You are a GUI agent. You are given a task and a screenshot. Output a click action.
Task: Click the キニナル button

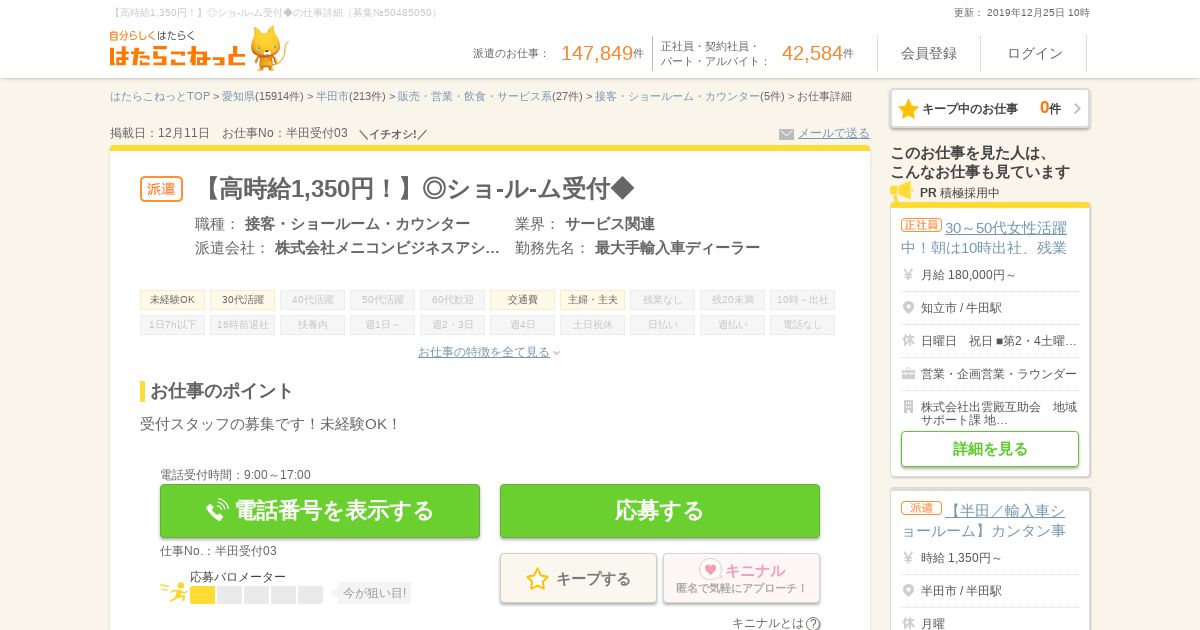coord(741,579)
